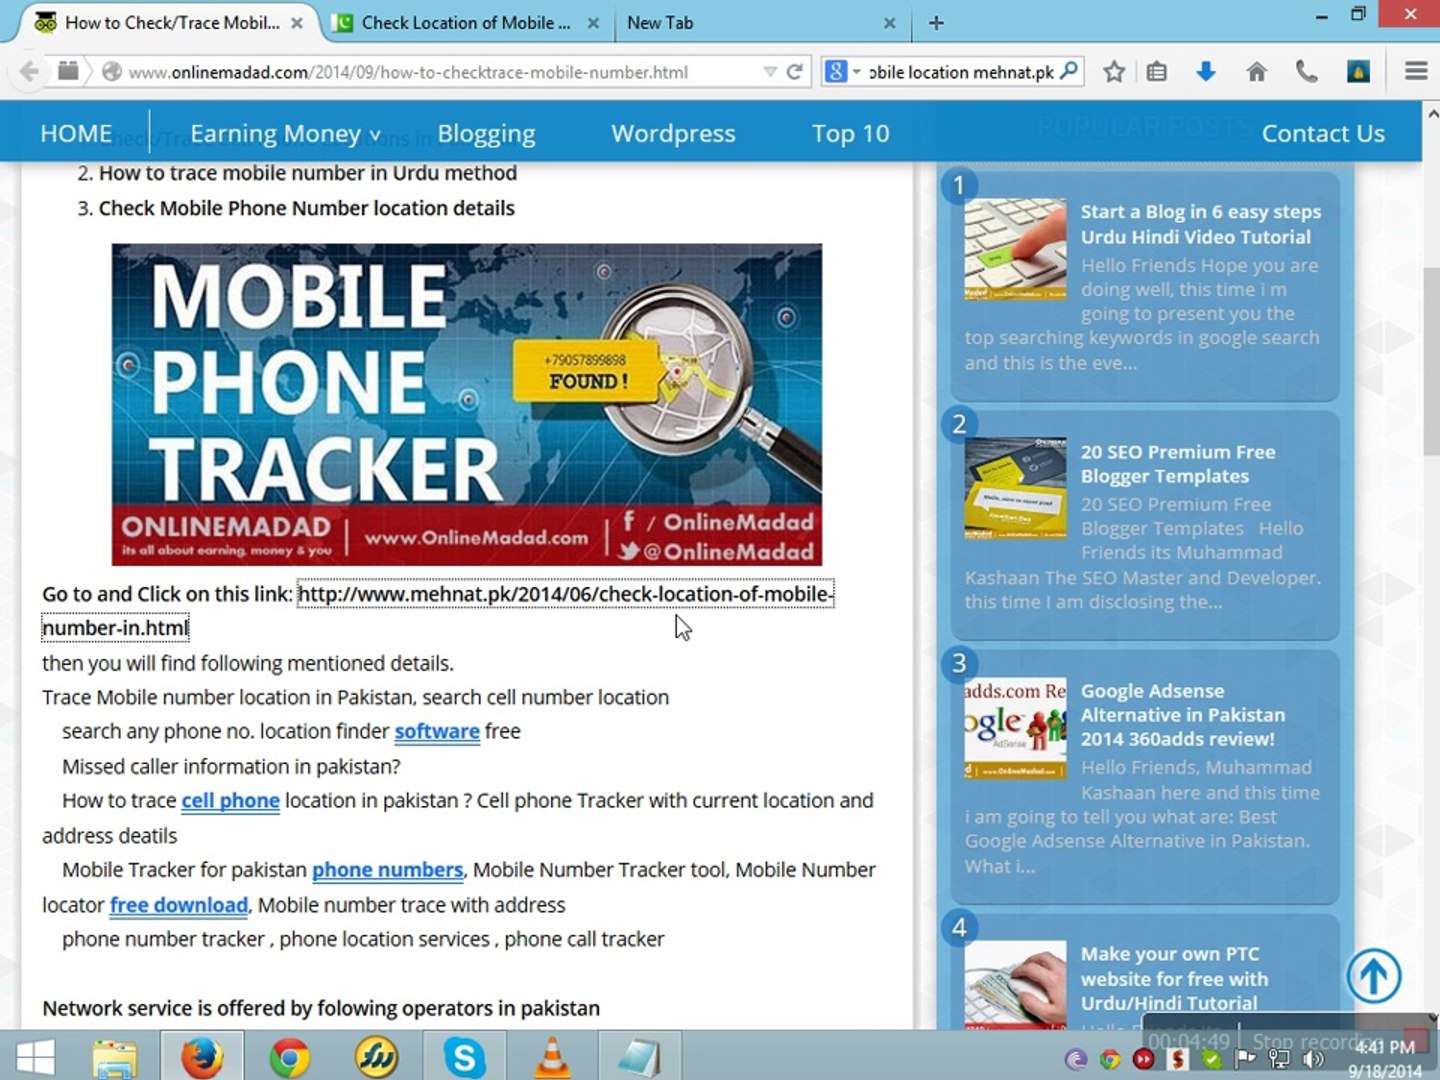Open the Firefox hamburger menu
The height and width of the screenshot is (1080, 1440).
click(1416, 71)
